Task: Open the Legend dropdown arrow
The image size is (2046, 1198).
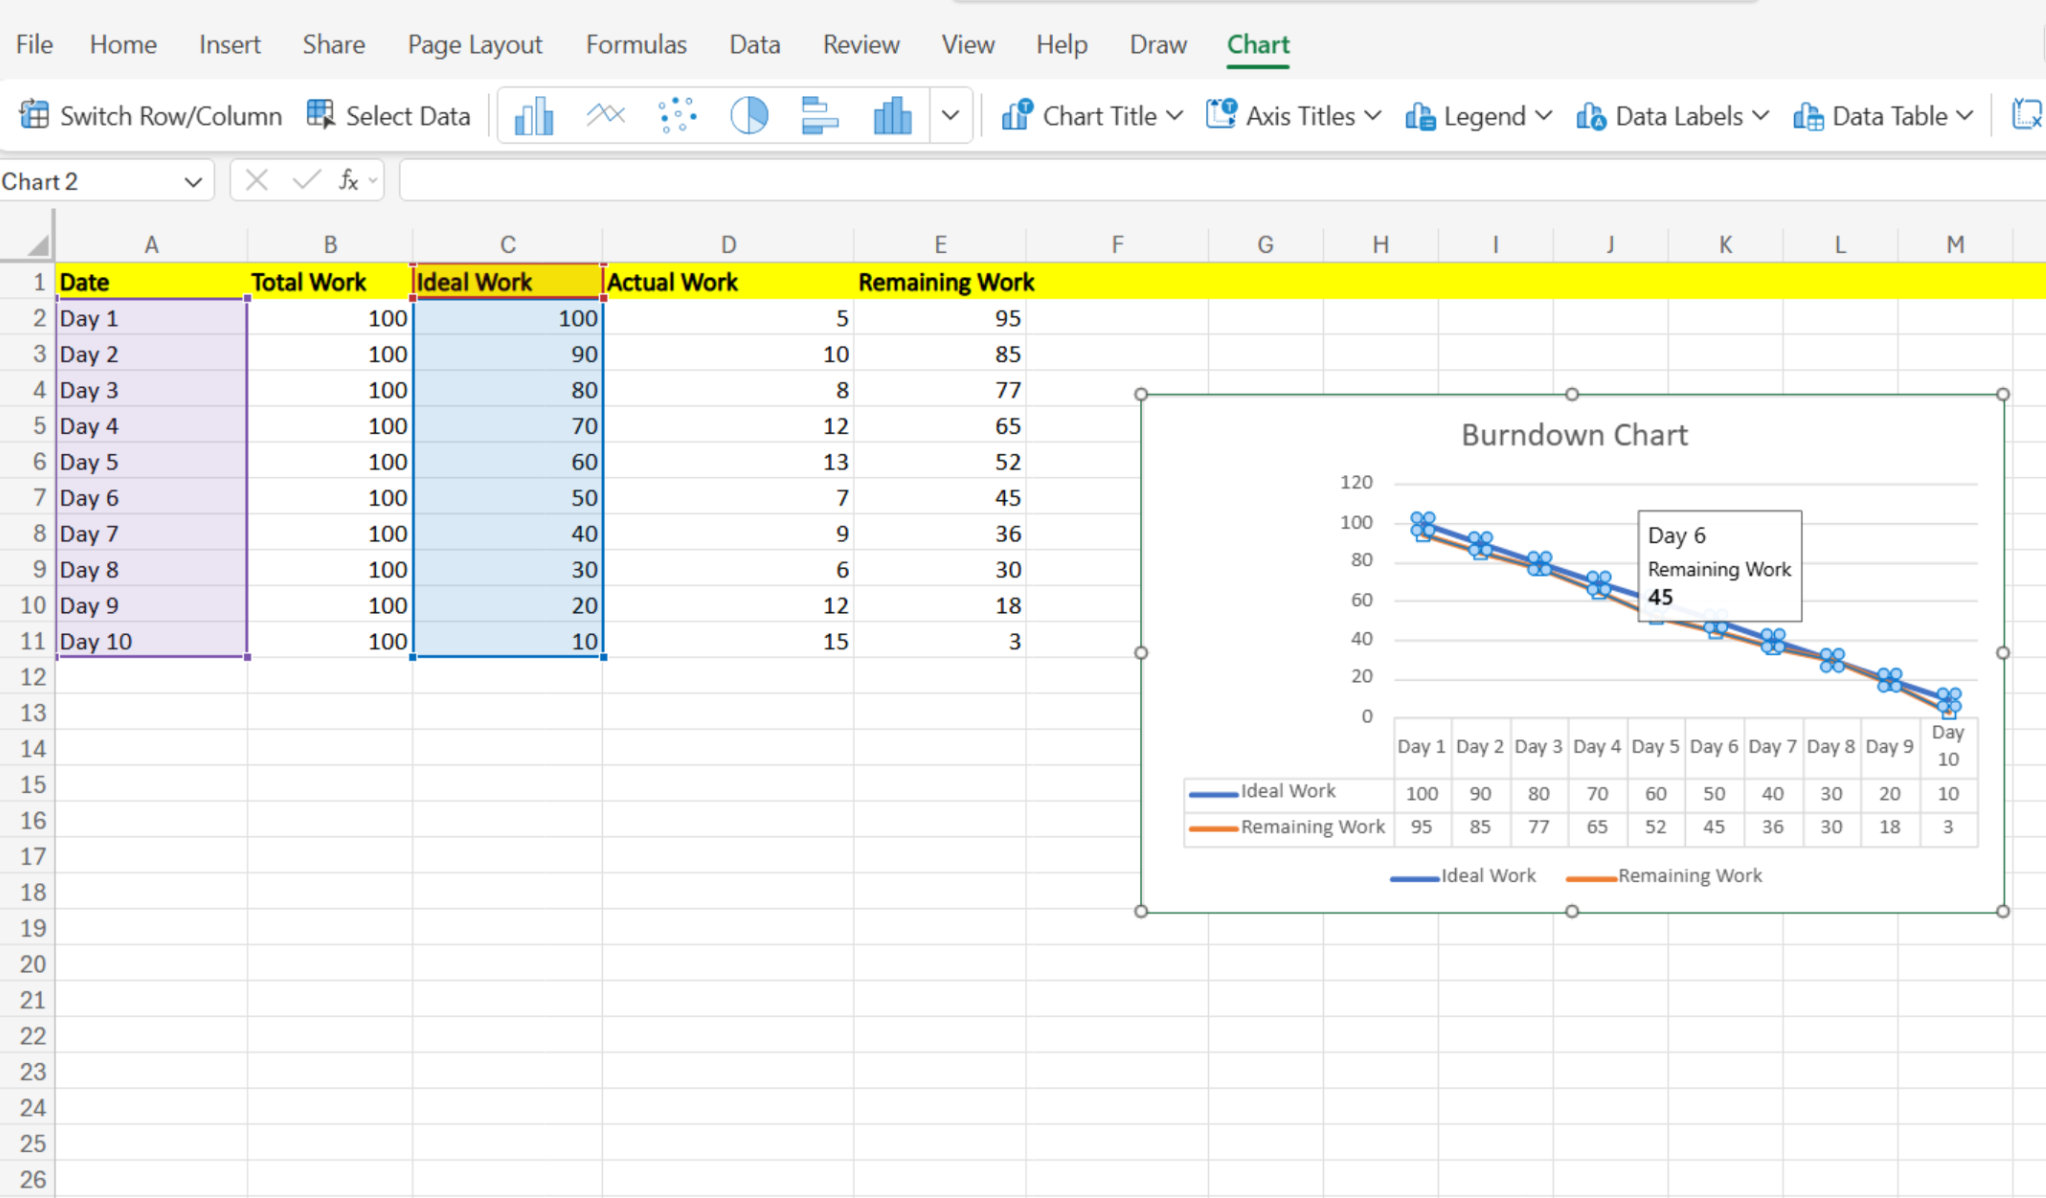Action: click(1544, 116)
